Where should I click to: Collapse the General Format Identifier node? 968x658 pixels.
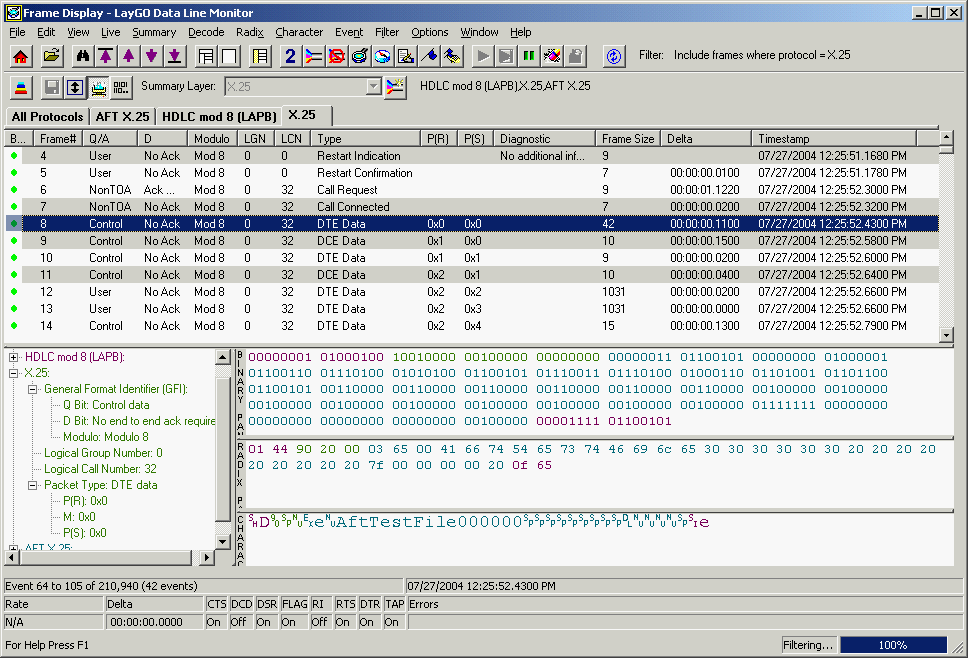coord(33,389)
